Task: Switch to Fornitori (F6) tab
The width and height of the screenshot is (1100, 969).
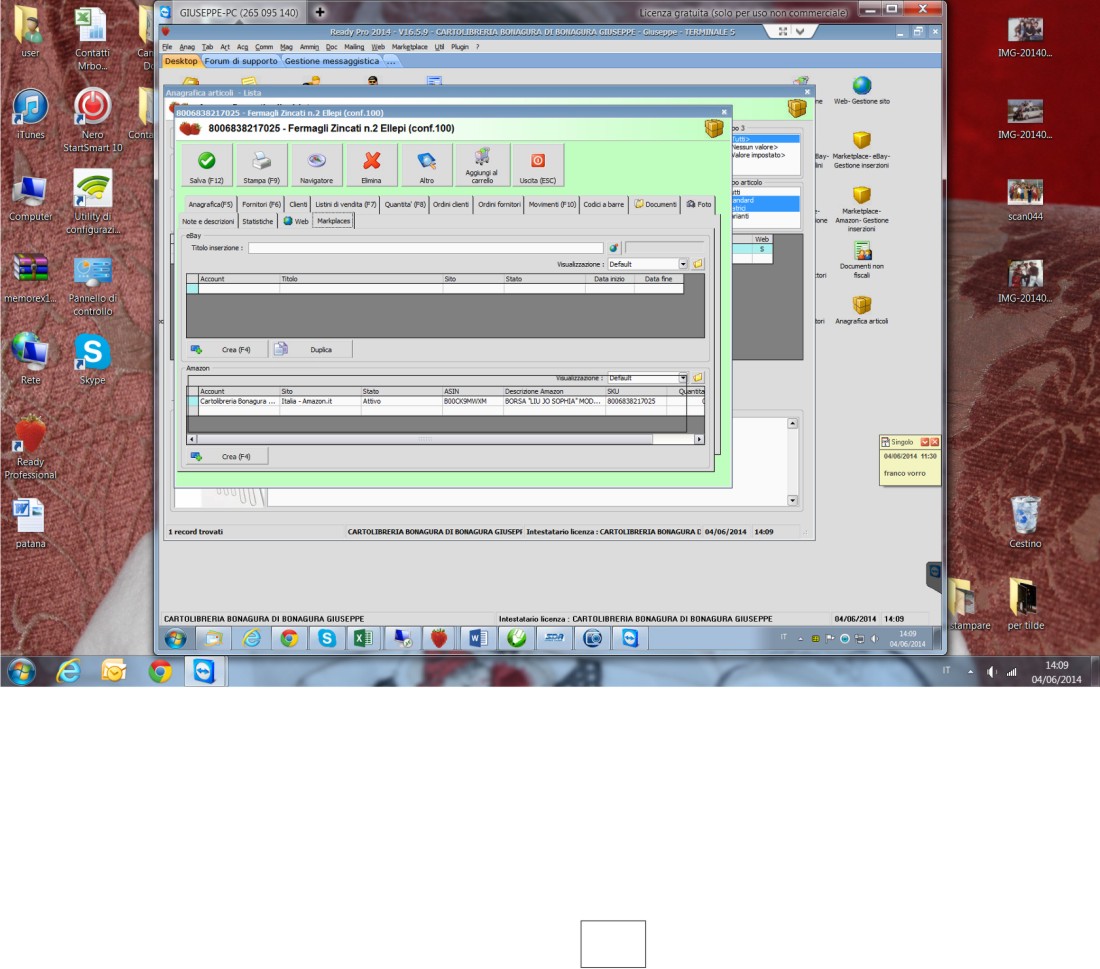Action: point(261,204)
